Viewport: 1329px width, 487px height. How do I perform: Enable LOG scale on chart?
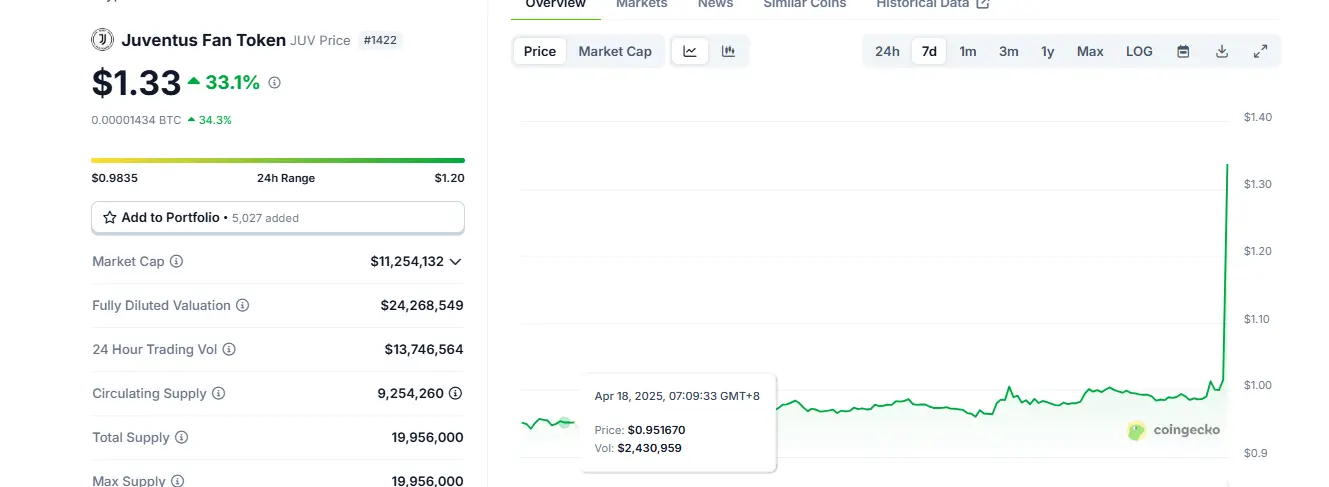(1139, 51)
